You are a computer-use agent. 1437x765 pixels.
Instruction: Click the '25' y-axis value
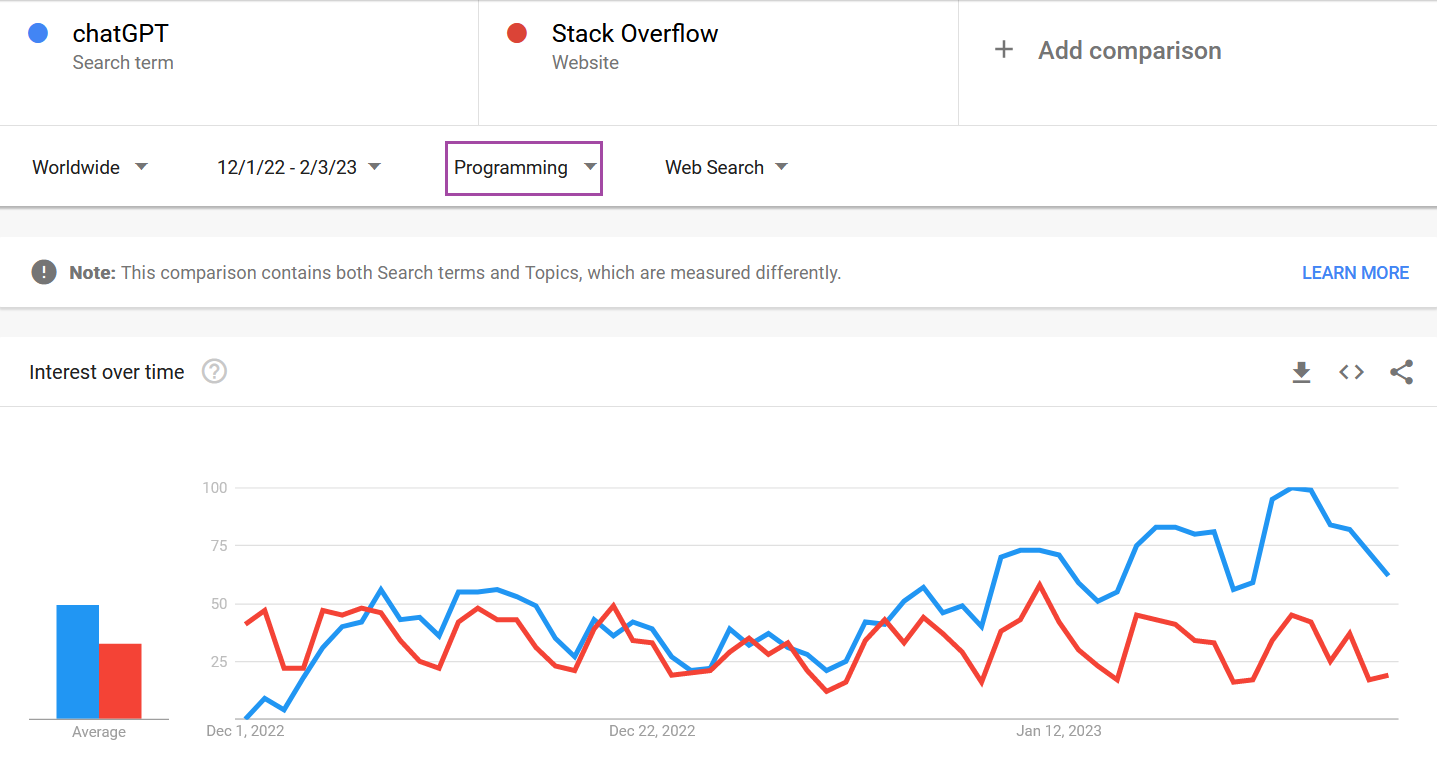[220, 662]
